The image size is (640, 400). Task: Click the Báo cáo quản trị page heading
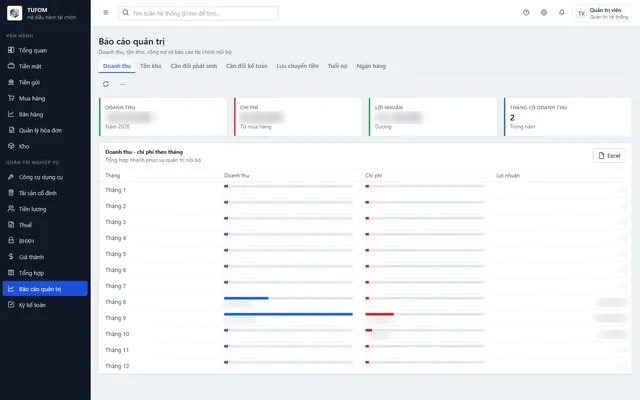tap(131, 42)
